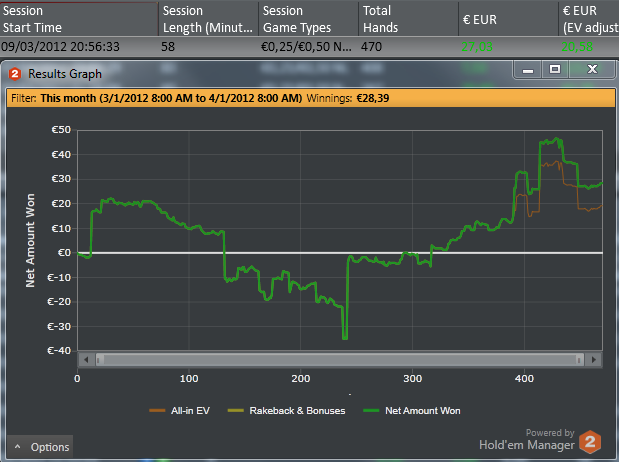
Task: Sort by Session Length column header
Action: [x=208, y=19]
